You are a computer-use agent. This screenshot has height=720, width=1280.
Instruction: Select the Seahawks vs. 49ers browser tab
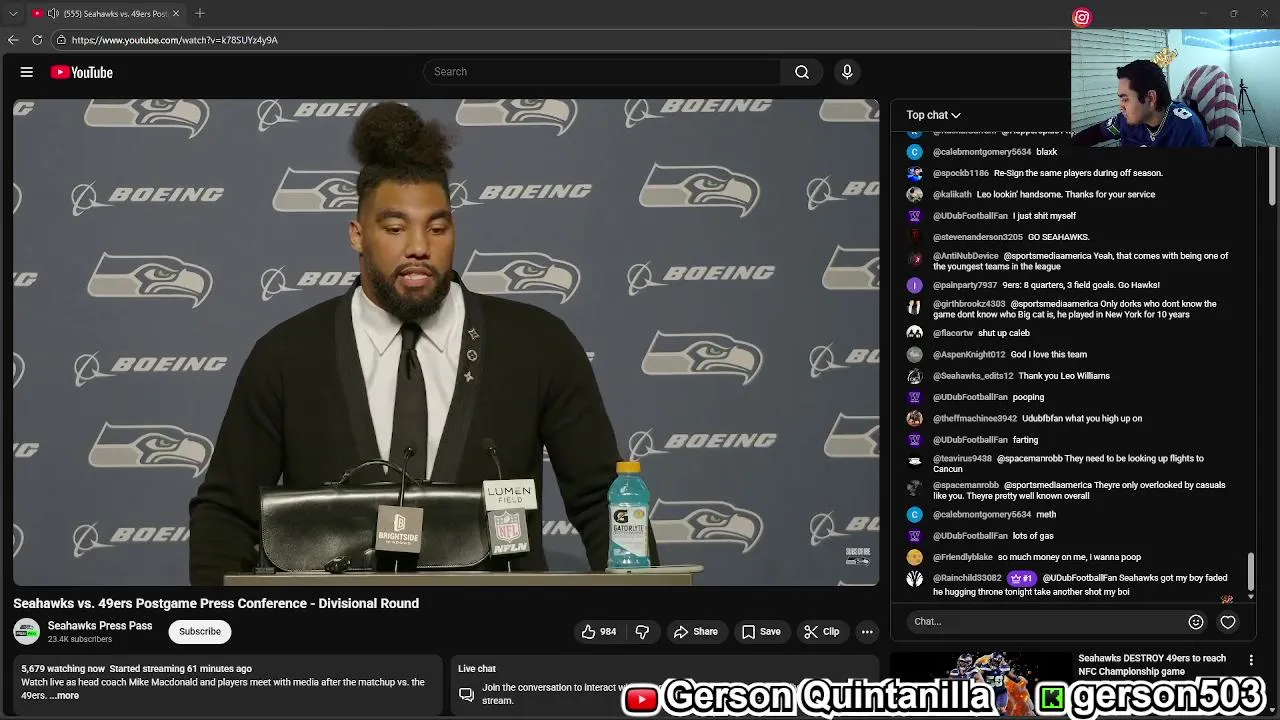coord(105,13)
